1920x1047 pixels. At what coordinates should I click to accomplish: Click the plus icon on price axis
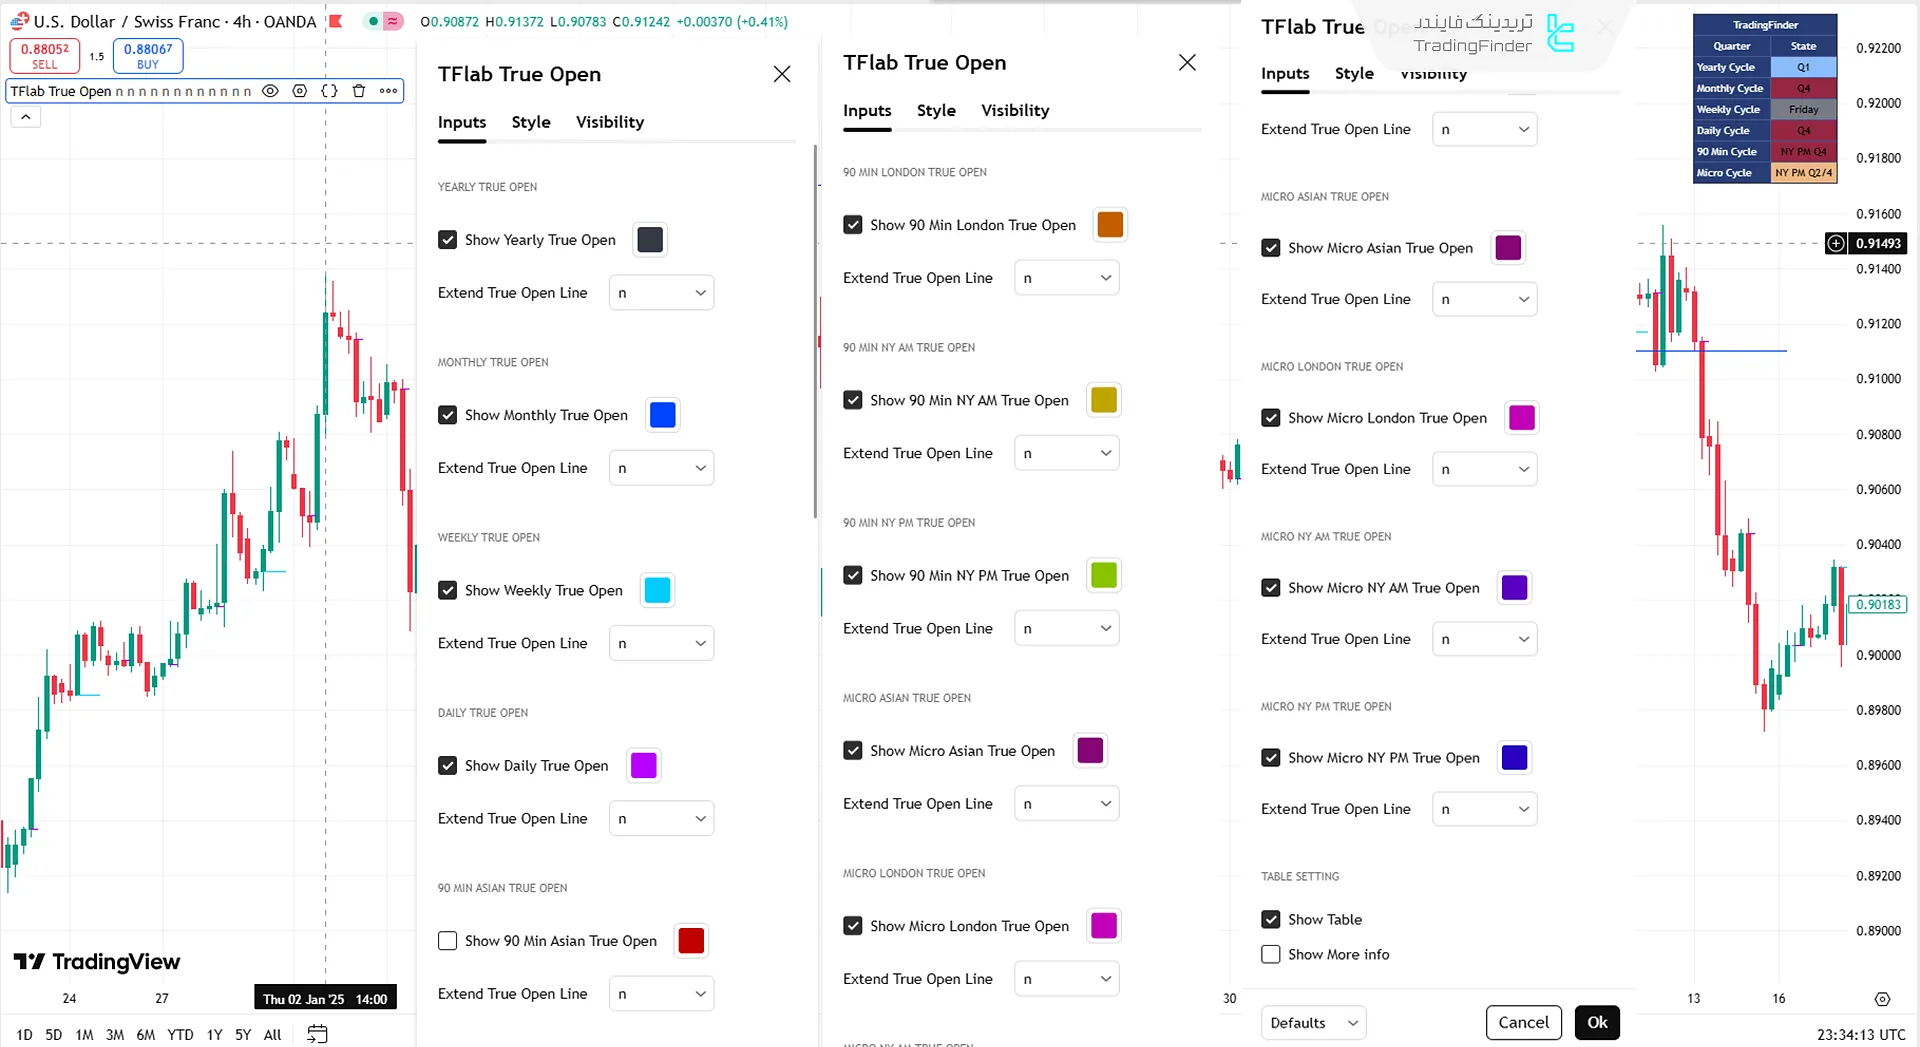1836,243
